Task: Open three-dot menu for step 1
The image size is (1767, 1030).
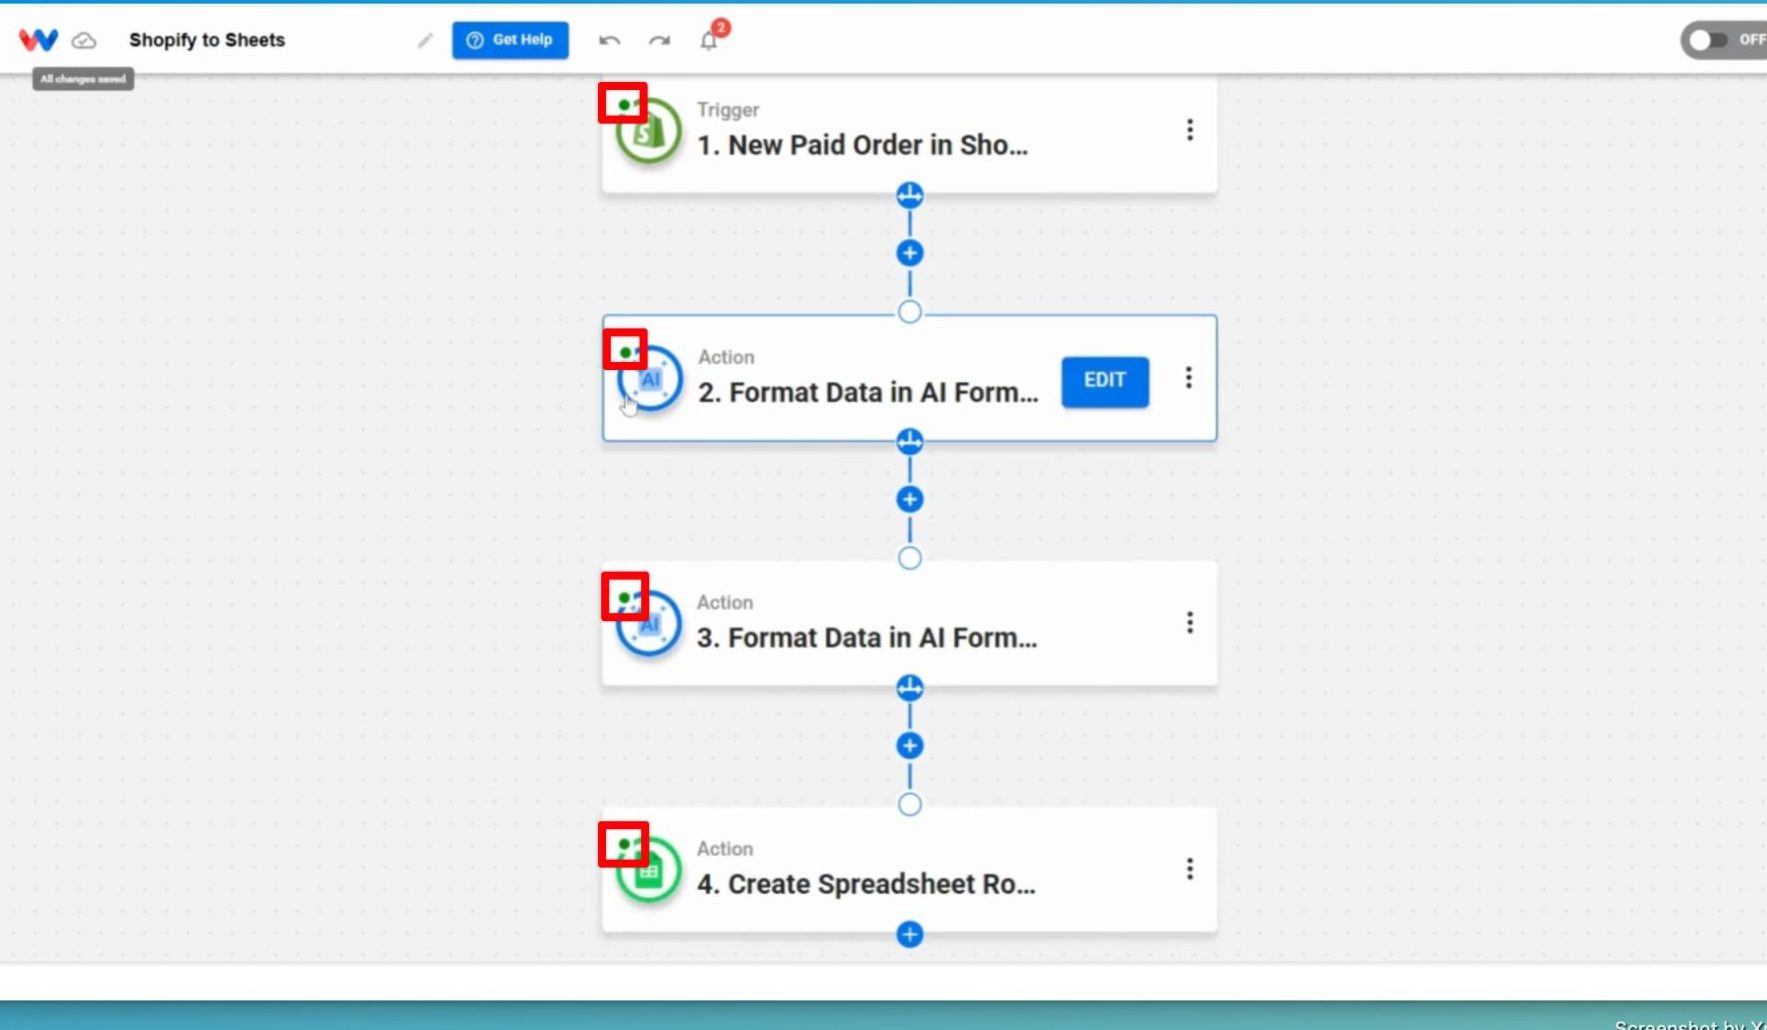Action: [x=1190, y=130]
